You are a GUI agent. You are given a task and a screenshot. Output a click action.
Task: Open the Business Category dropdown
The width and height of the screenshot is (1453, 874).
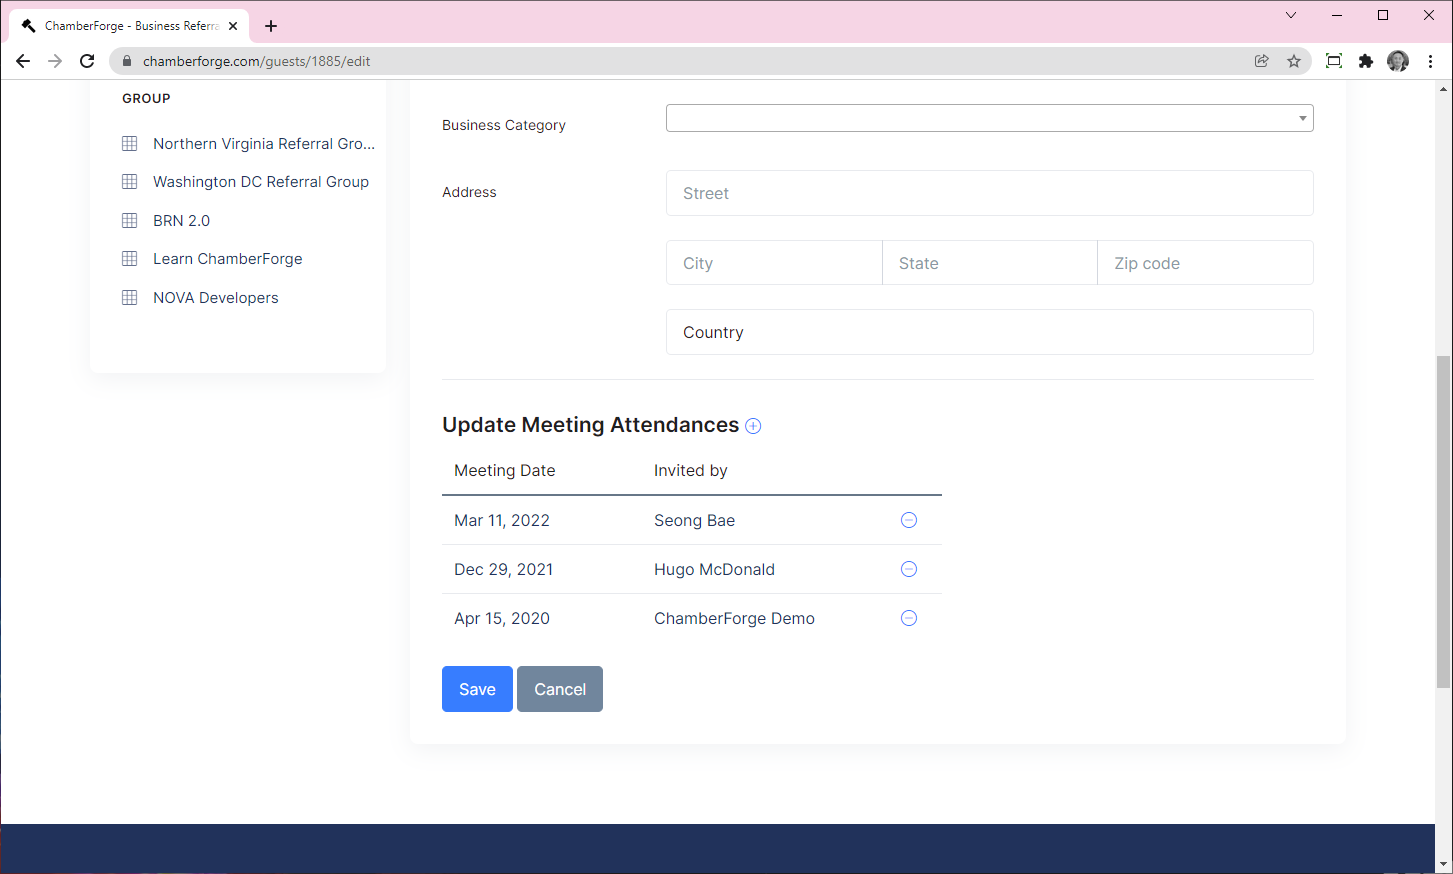[988, 118]
